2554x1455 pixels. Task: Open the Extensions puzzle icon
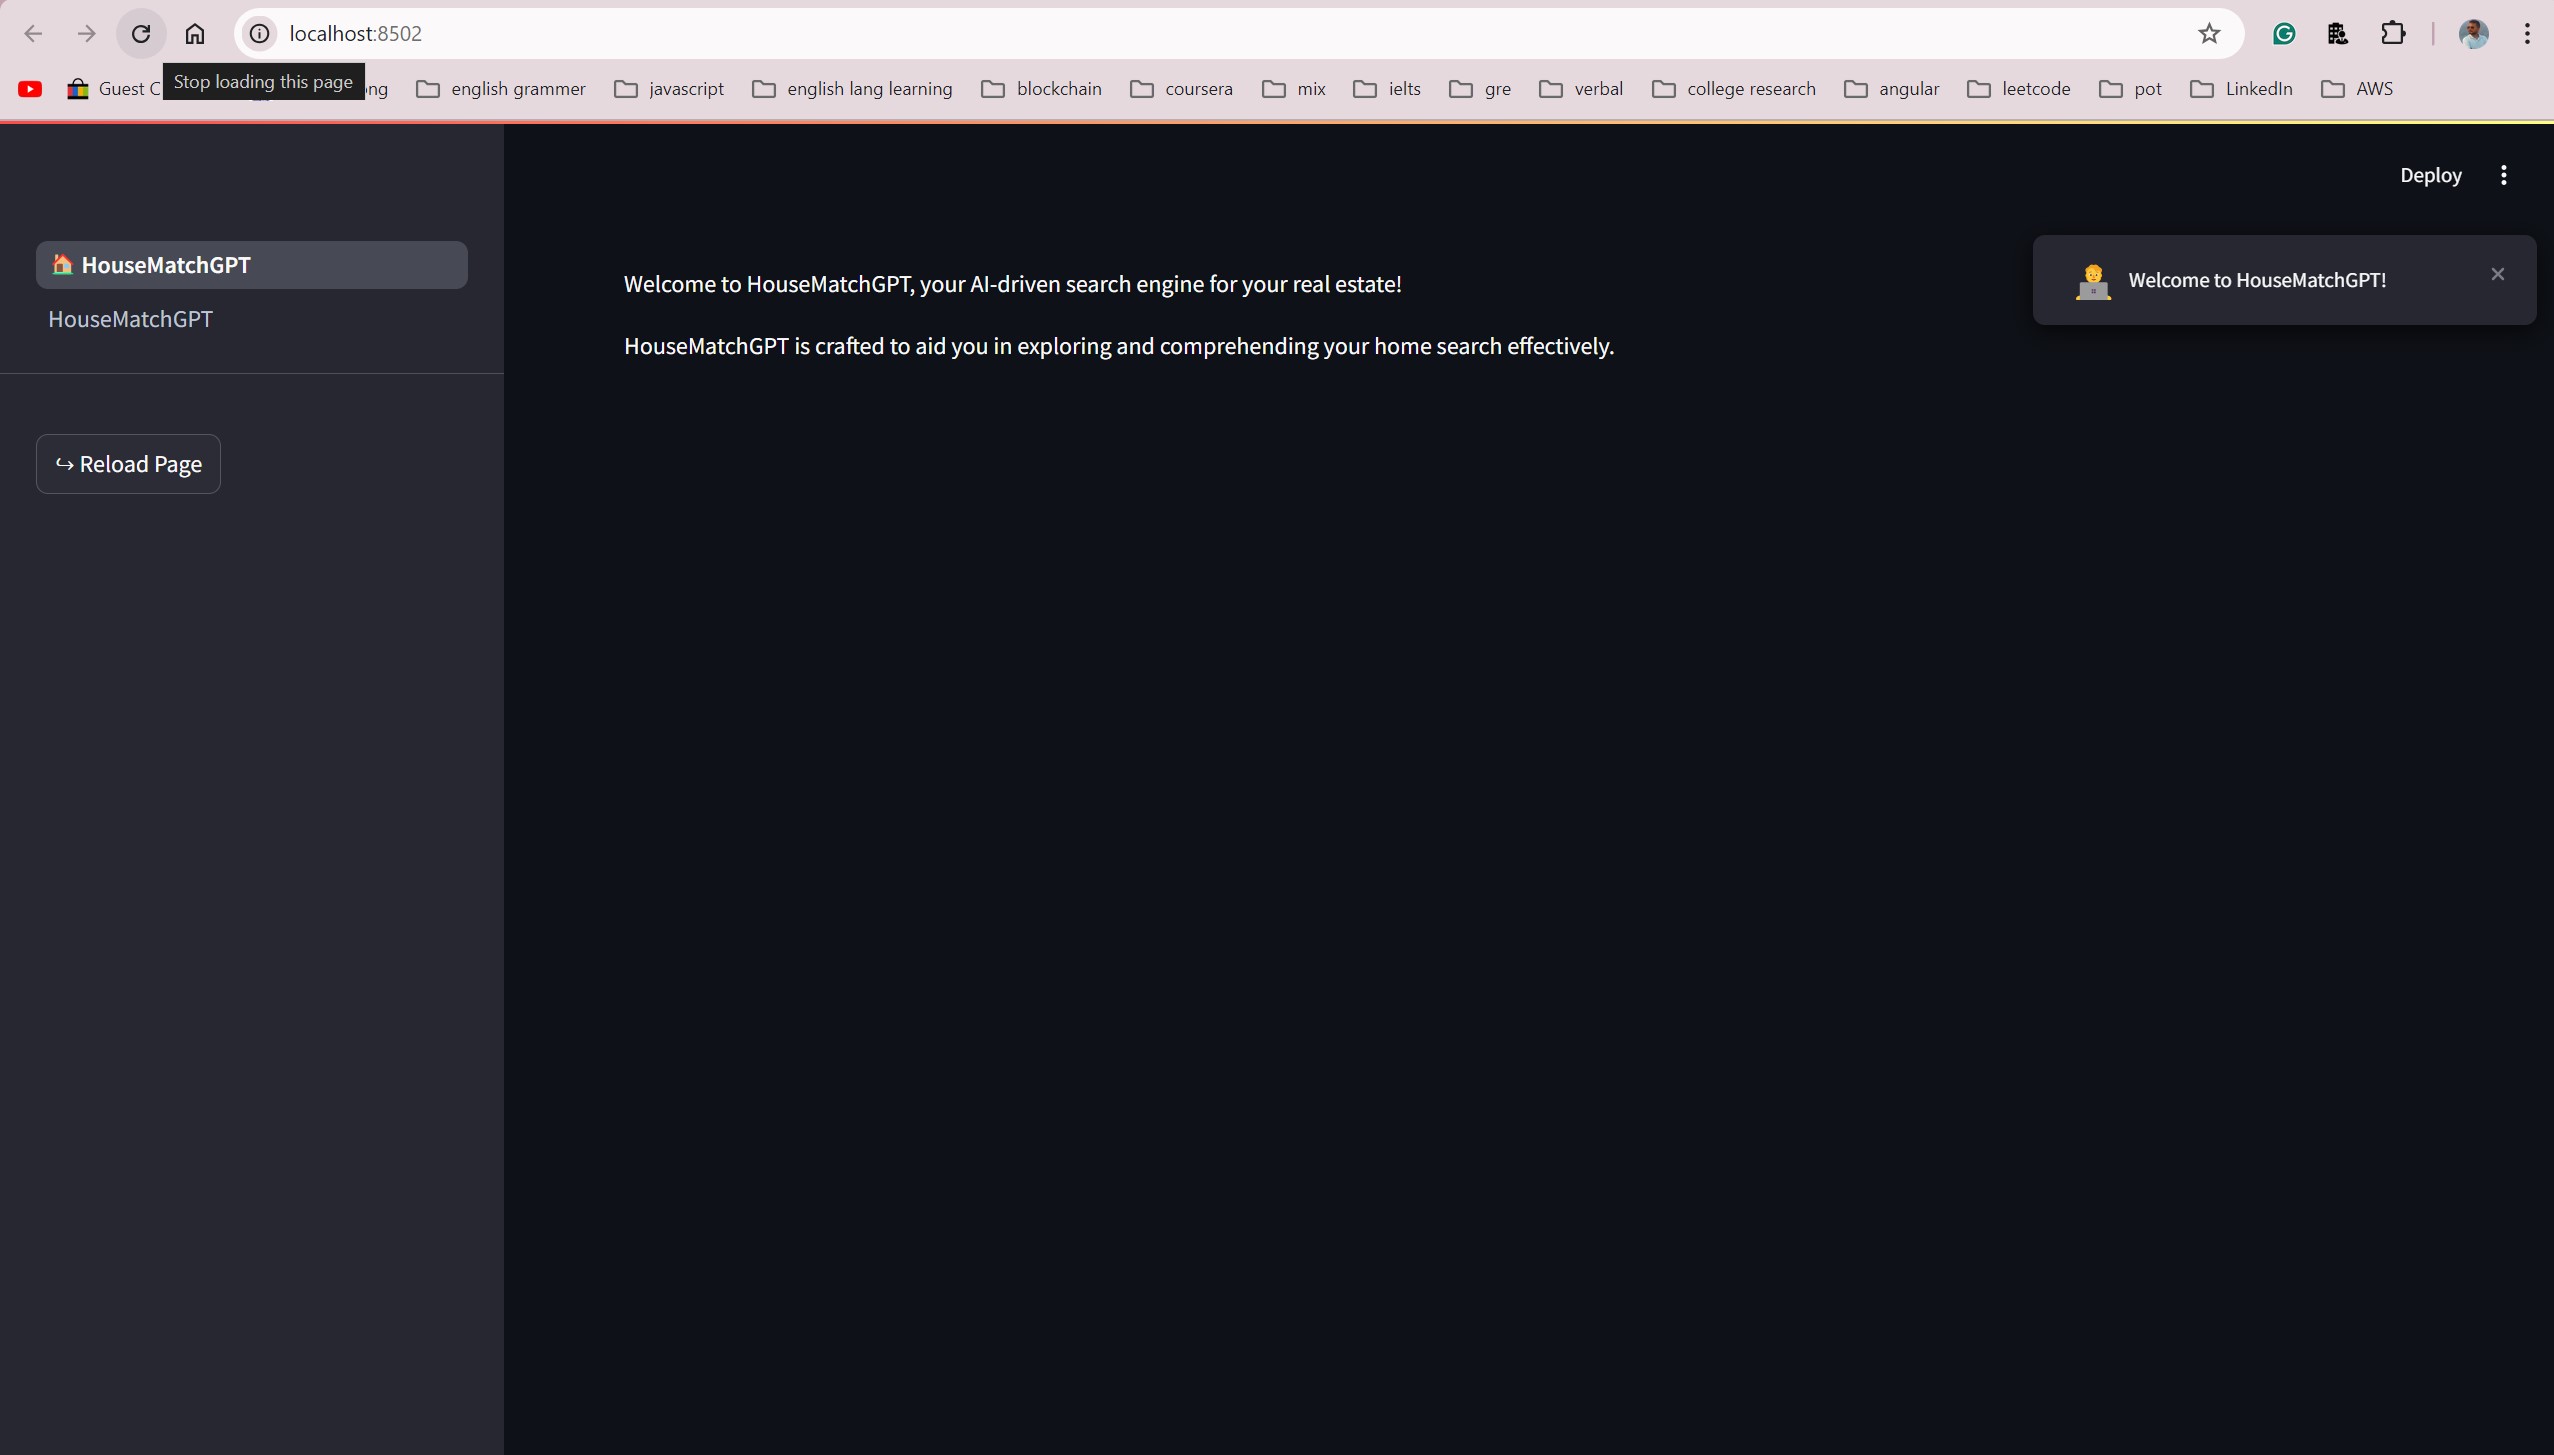click(2393, 34)
